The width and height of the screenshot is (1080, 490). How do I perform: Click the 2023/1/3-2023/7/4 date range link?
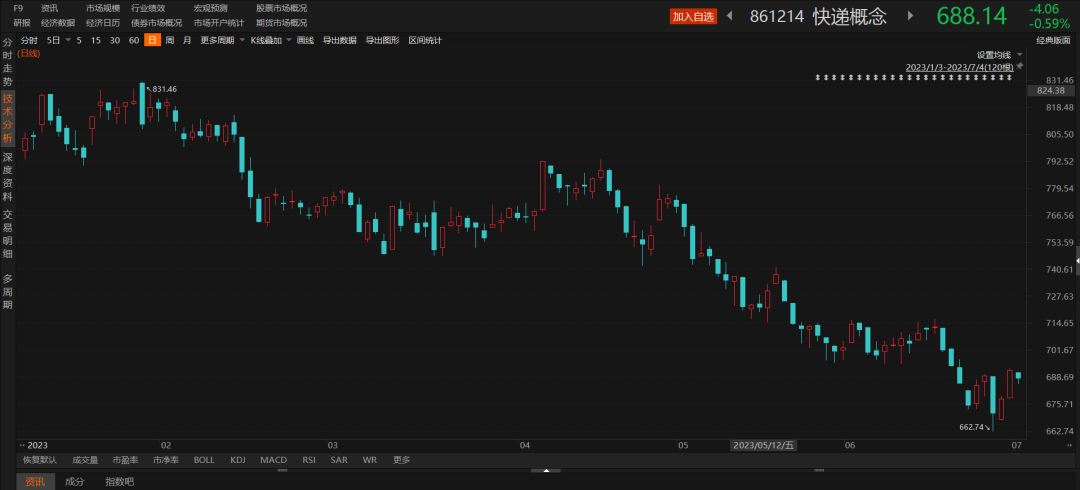[959, 66]
